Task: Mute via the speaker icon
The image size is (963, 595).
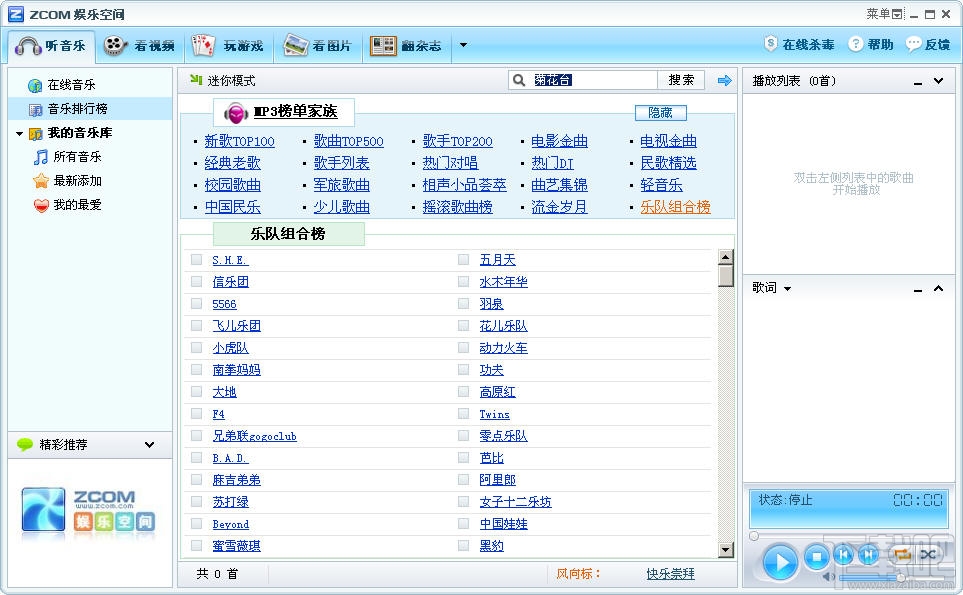Action: [829, 577]
